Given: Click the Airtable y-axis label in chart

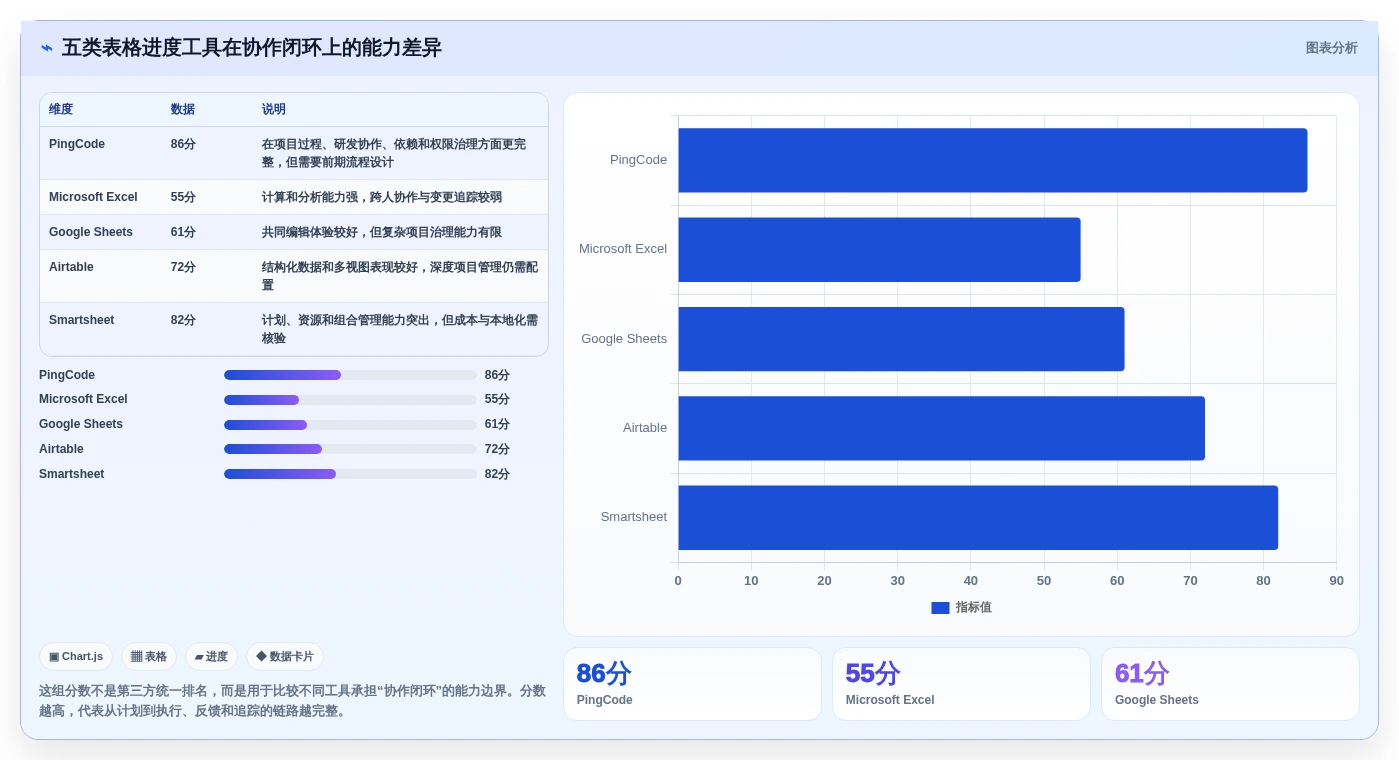Looking at the screenshot, I should click(645, 428).
